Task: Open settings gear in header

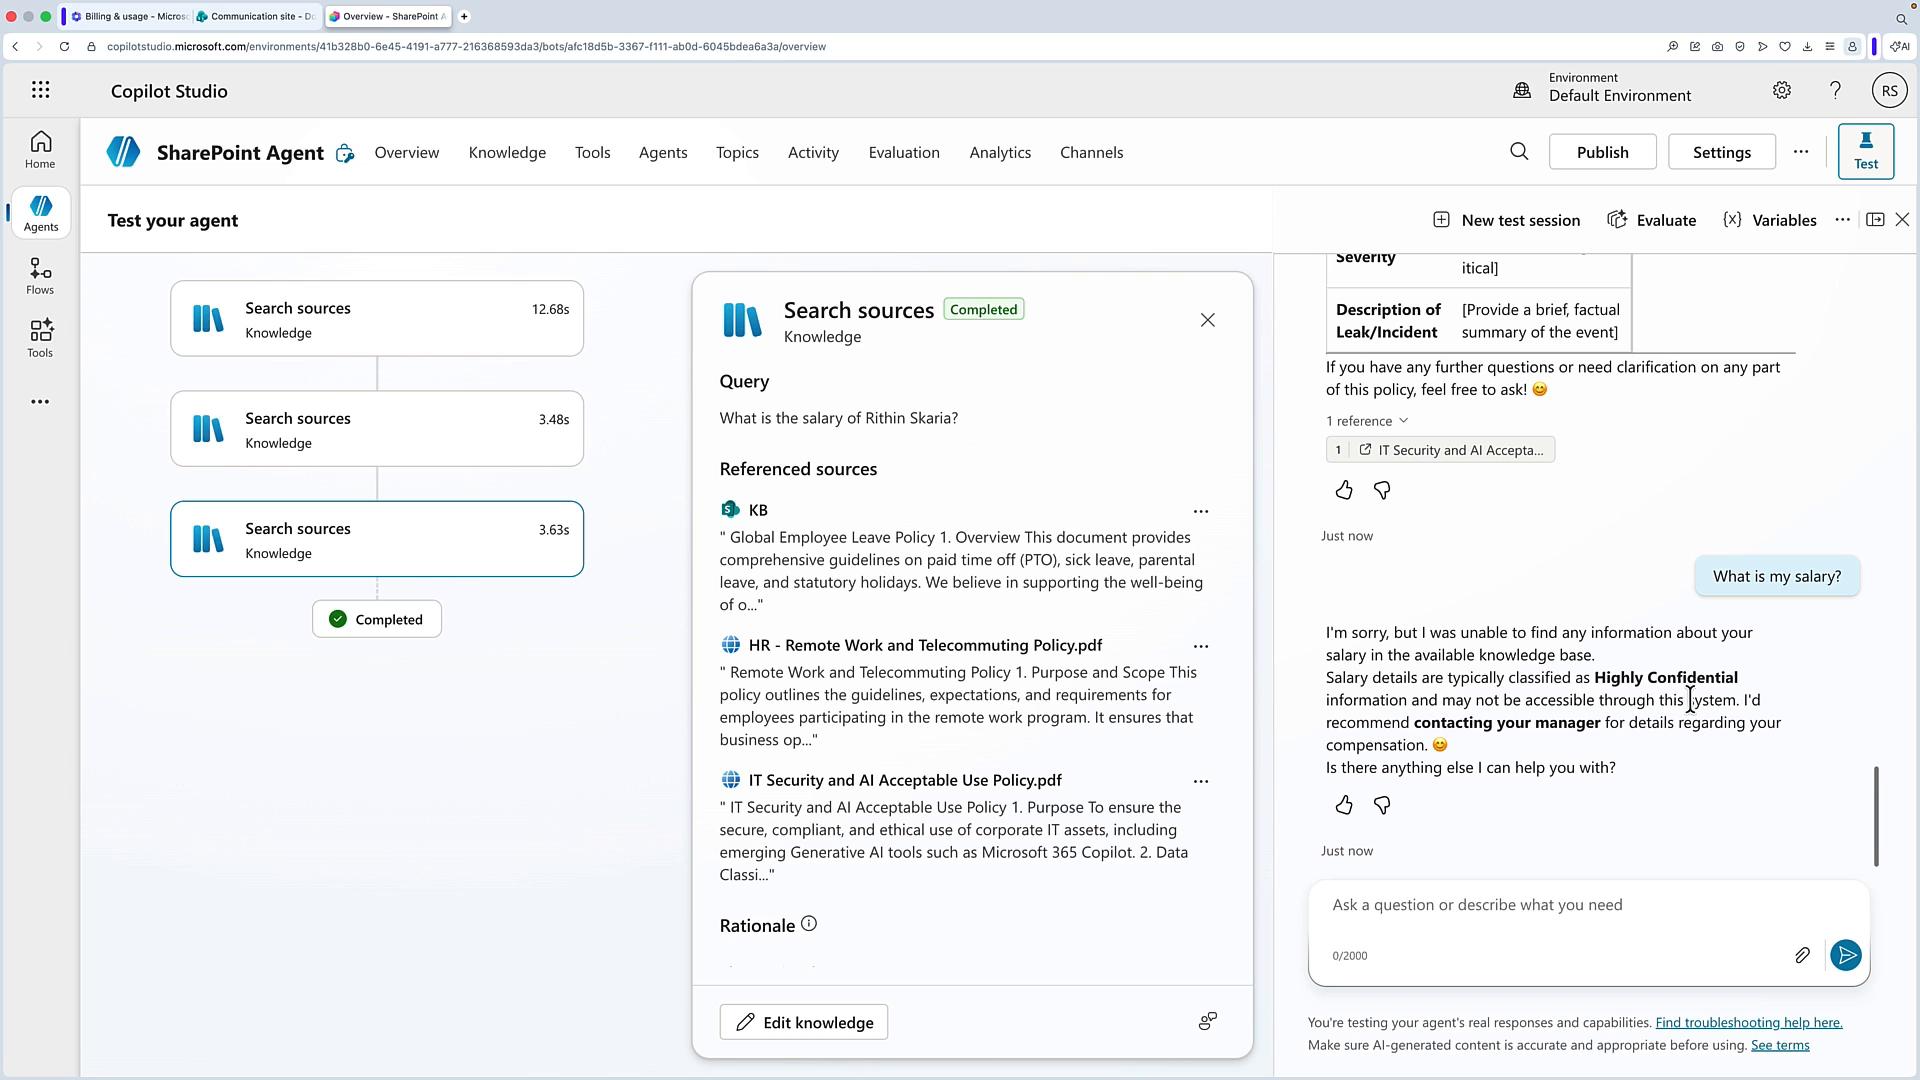Action: pos(1782,90)
